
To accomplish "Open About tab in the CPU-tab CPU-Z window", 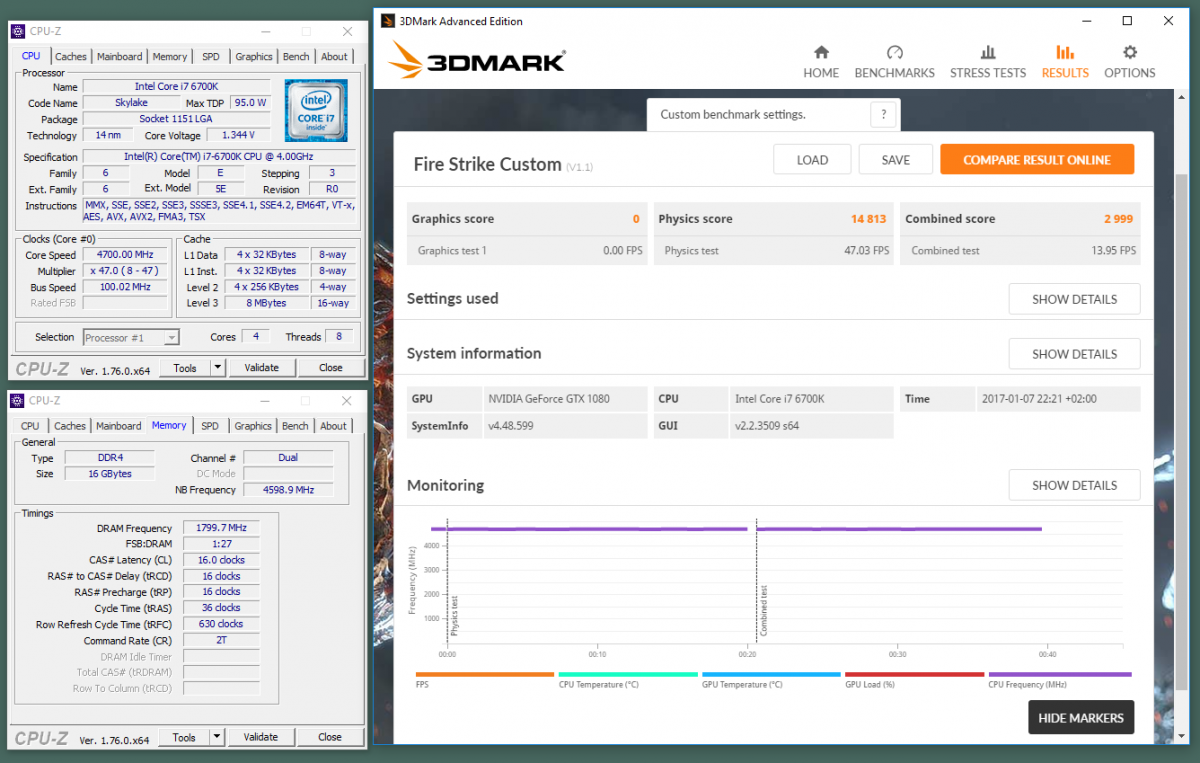I will point(335,57).
